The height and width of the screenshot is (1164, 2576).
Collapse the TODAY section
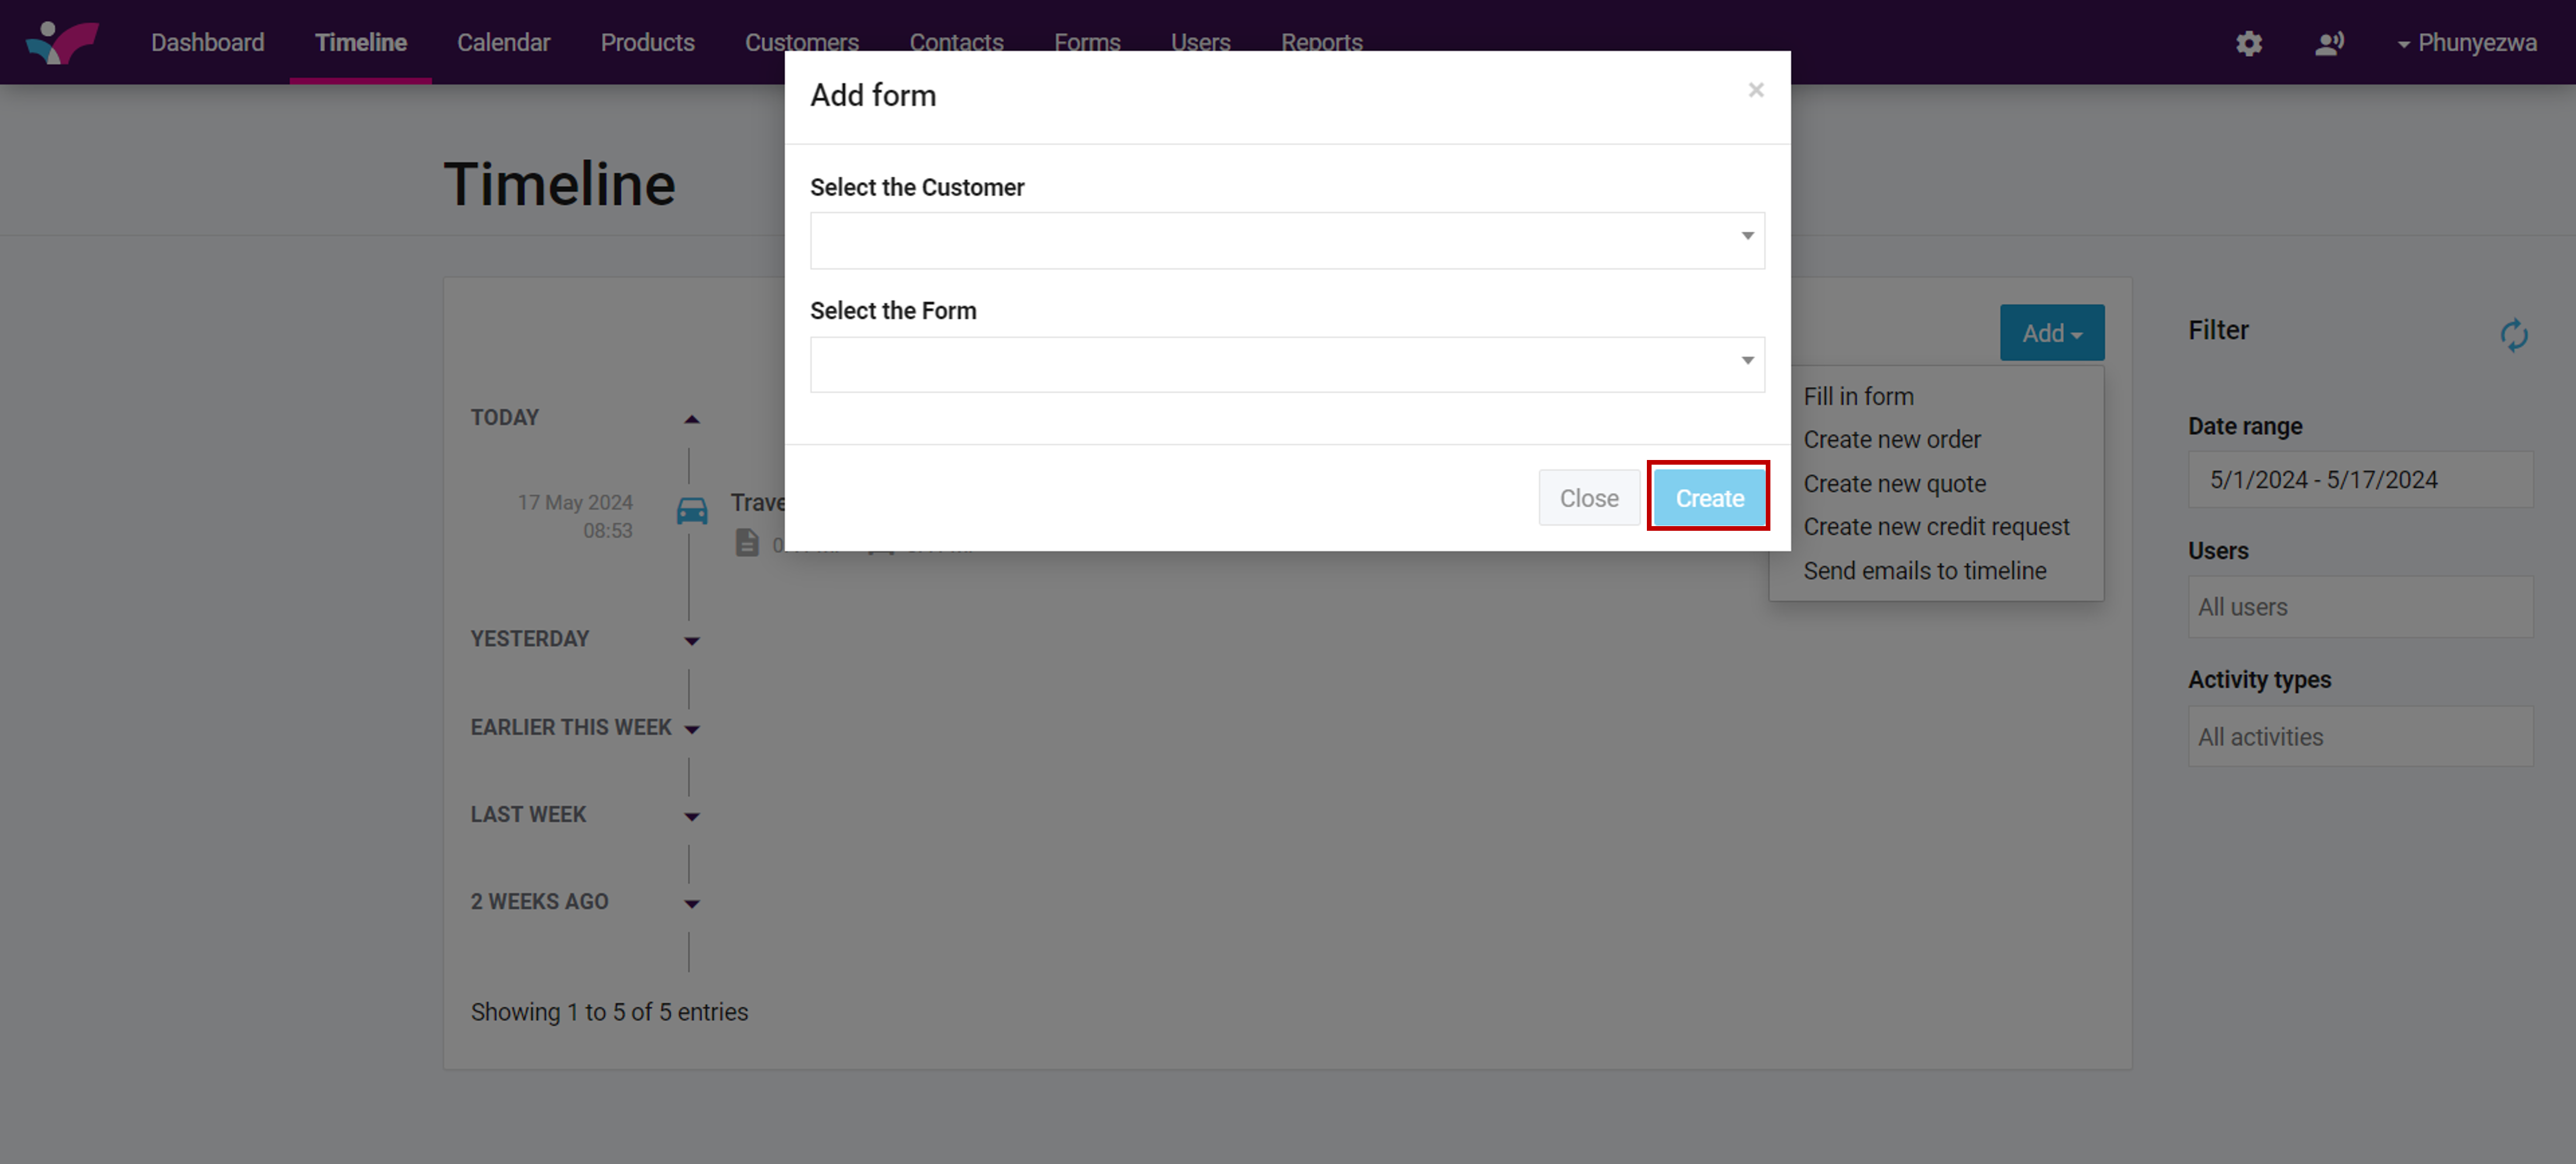coord(691,419)
